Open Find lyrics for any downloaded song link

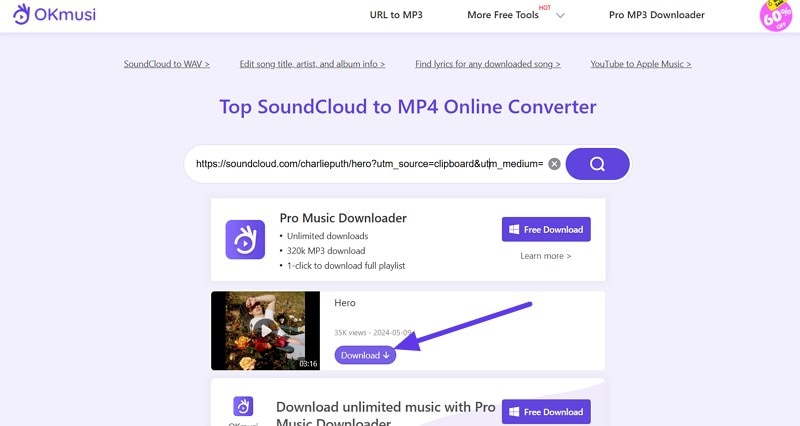(x=488, y=64)
